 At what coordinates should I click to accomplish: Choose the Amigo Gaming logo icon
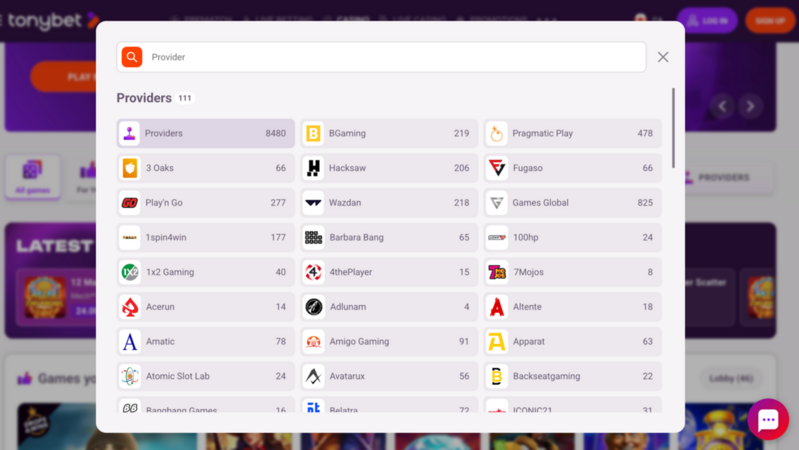click(313, 341)
